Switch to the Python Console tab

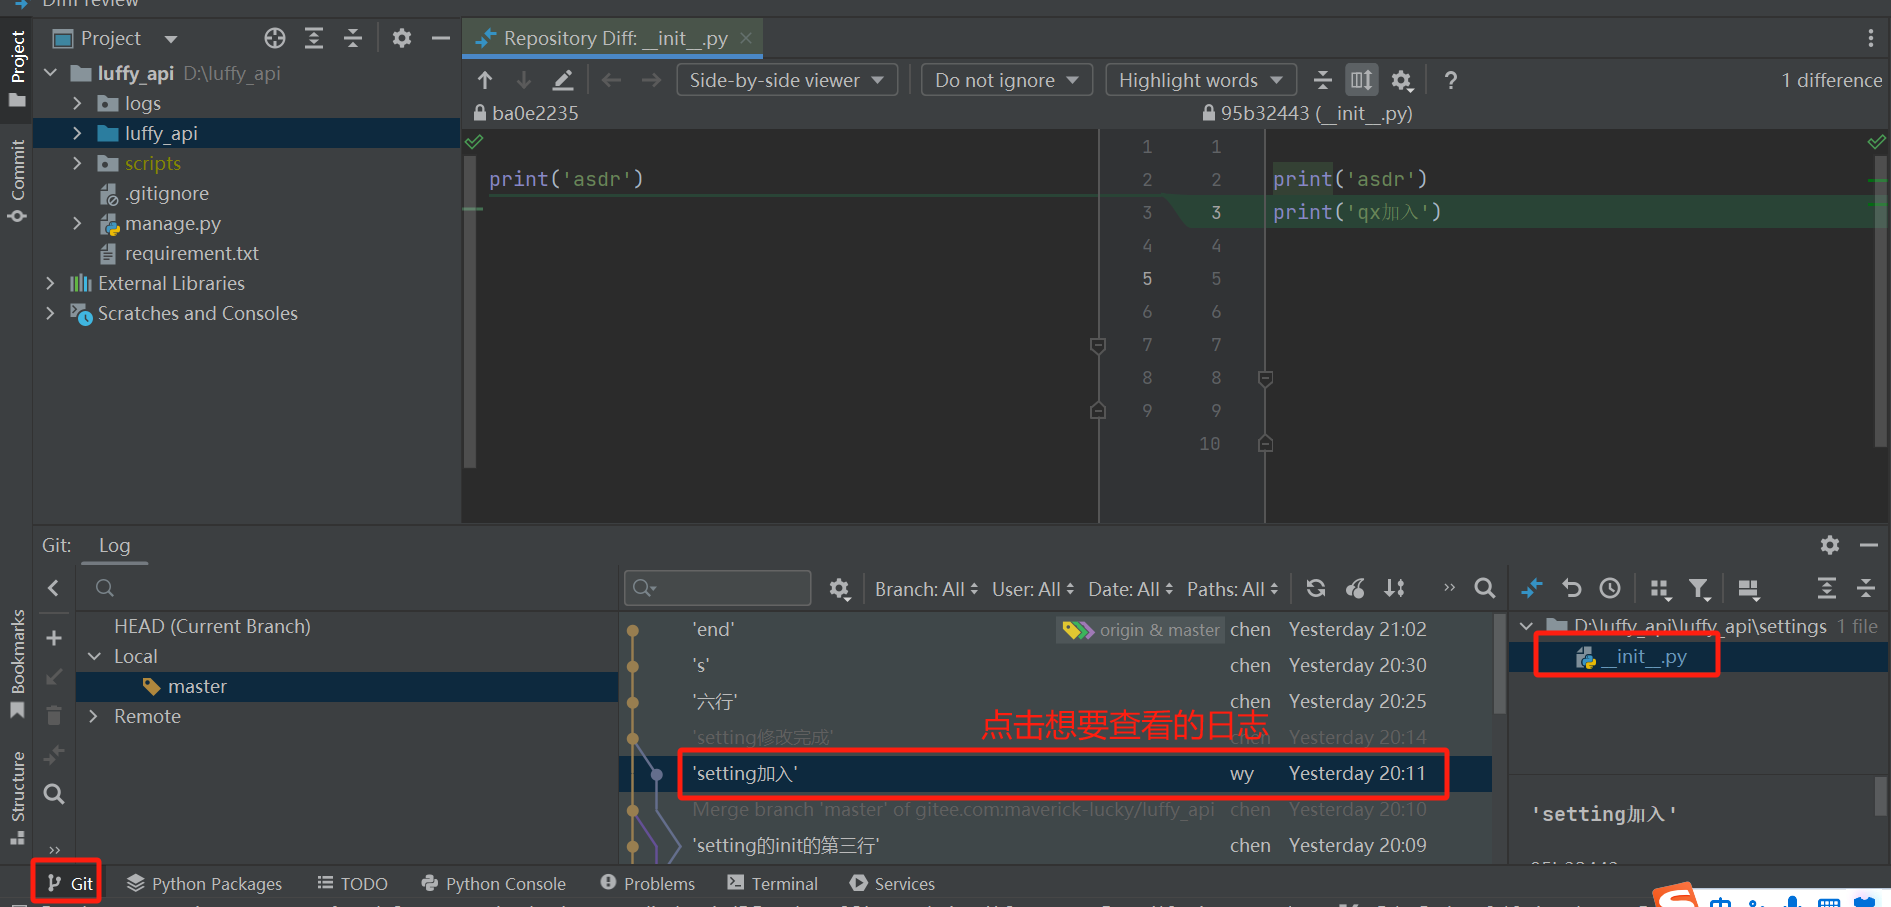click(x=494, y=884)
